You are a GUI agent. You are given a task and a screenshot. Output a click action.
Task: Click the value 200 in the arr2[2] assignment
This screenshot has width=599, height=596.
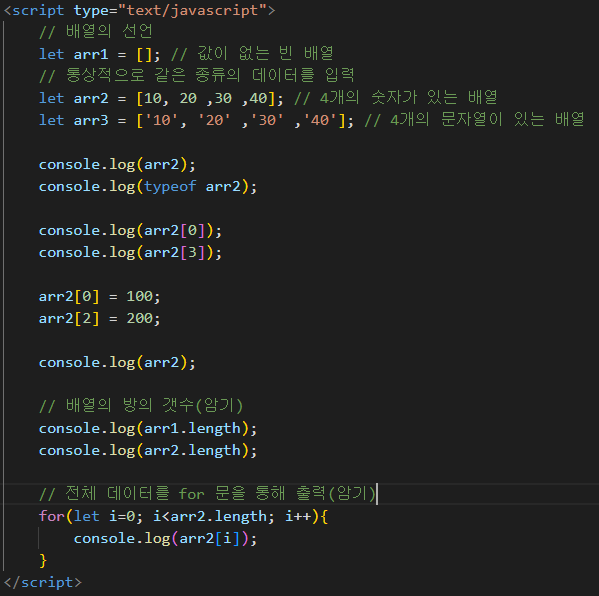[x=140, y=318]
